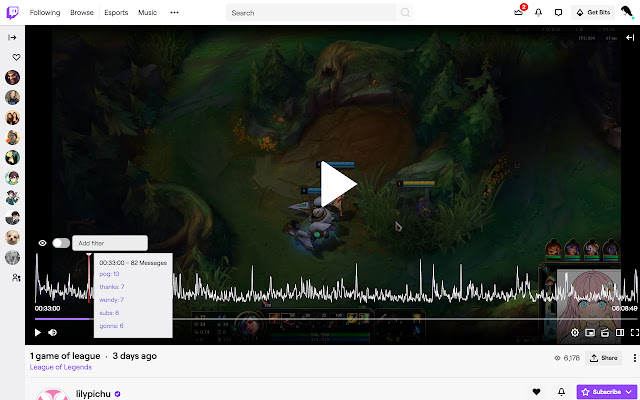Seek on the video progress bar
The height and width of the screenshot is (400, 640).
pyautogui.click(x=336, y=319)
